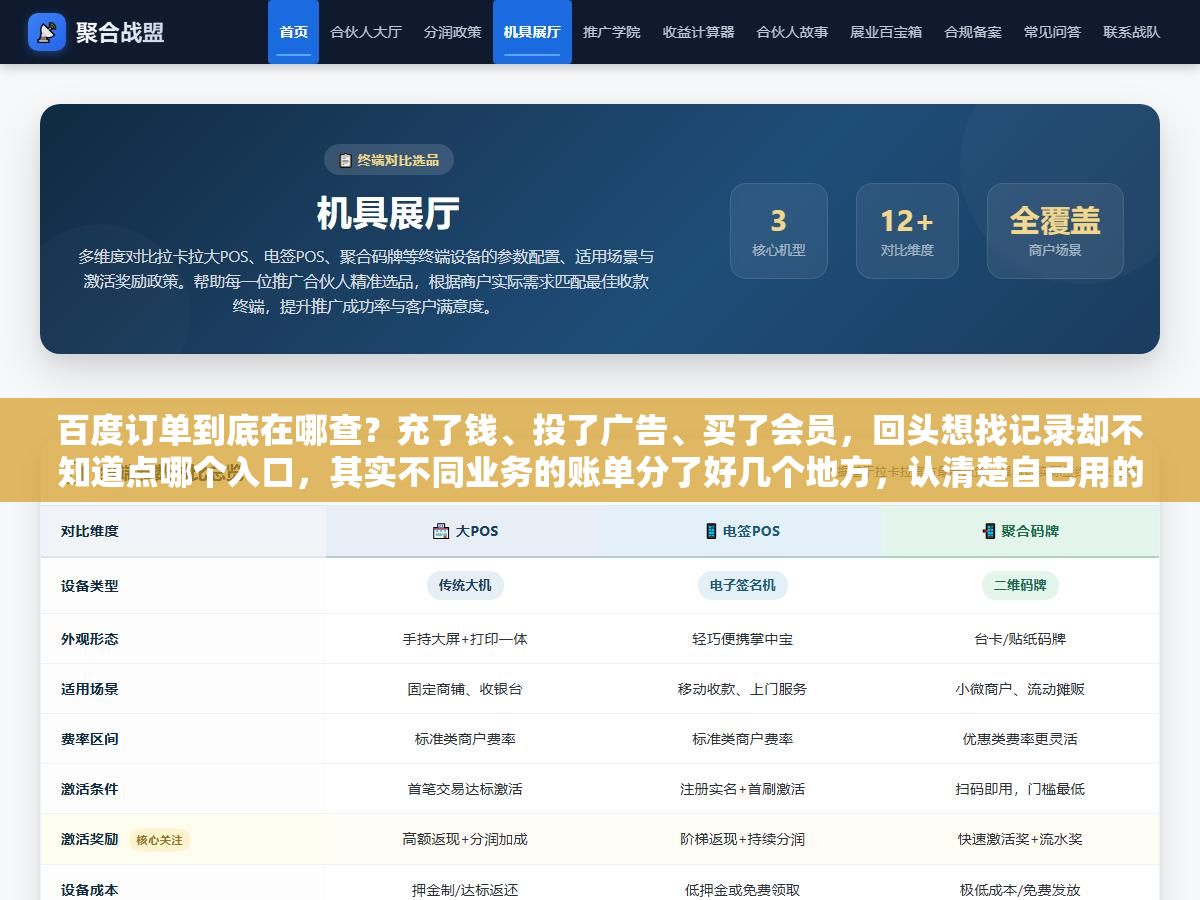Click the 聚合码牌 column icon
Image resolution: width=1200 pixels, height=900 pixels.
(989, 531)
